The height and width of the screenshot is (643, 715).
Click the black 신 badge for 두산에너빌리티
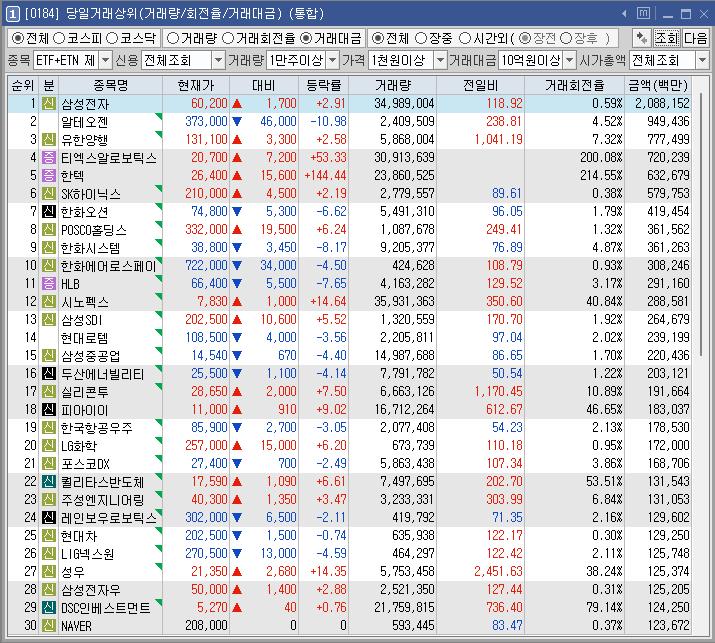click(x=49, y=373)
